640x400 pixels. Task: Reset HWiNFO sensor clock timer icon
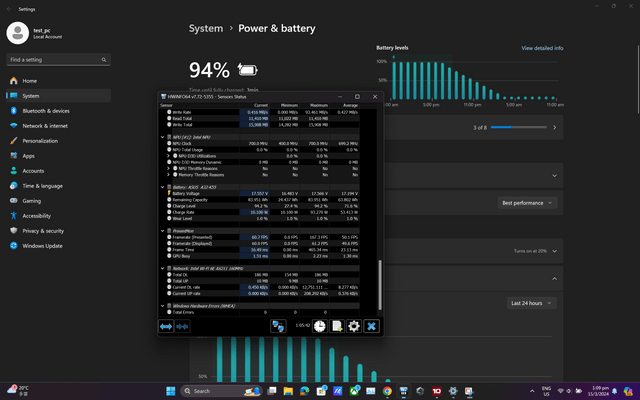point(320,326)
